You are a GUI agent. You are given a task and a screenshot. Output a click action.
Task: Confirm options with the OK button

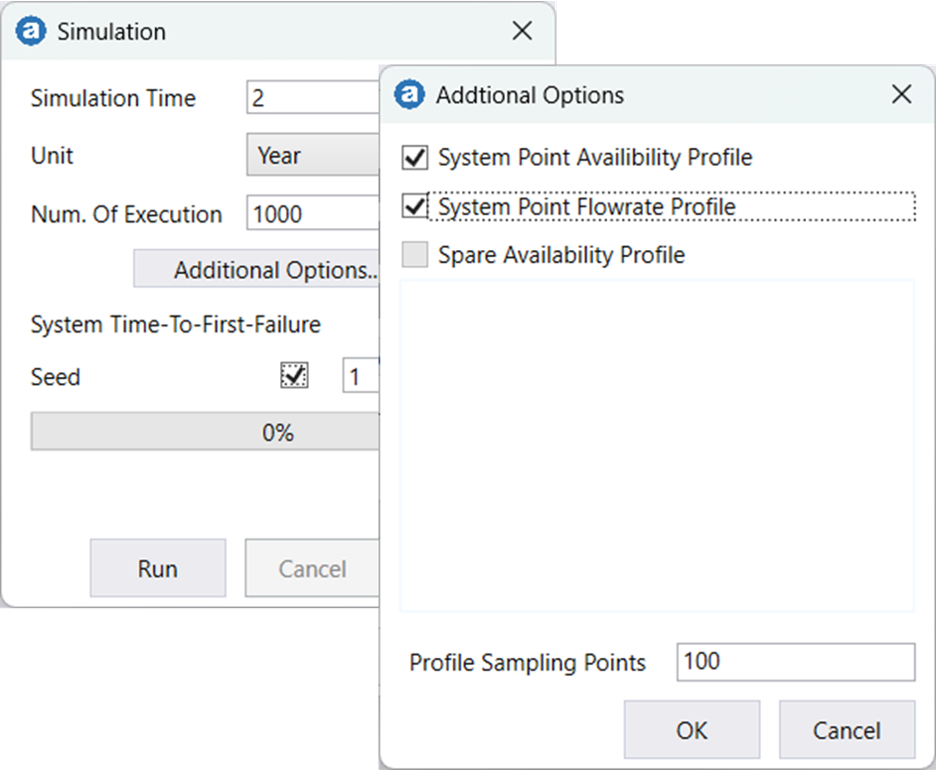[692, 729]
